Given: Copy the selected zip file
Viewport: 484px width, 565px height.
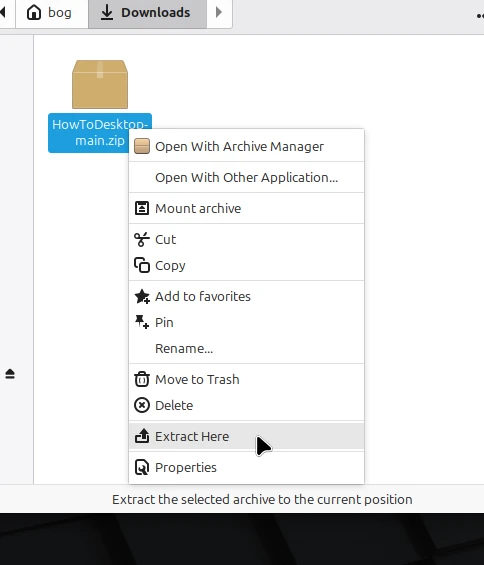Looking at the screenshot, I should pyautogui.click(x=247, y=266).
